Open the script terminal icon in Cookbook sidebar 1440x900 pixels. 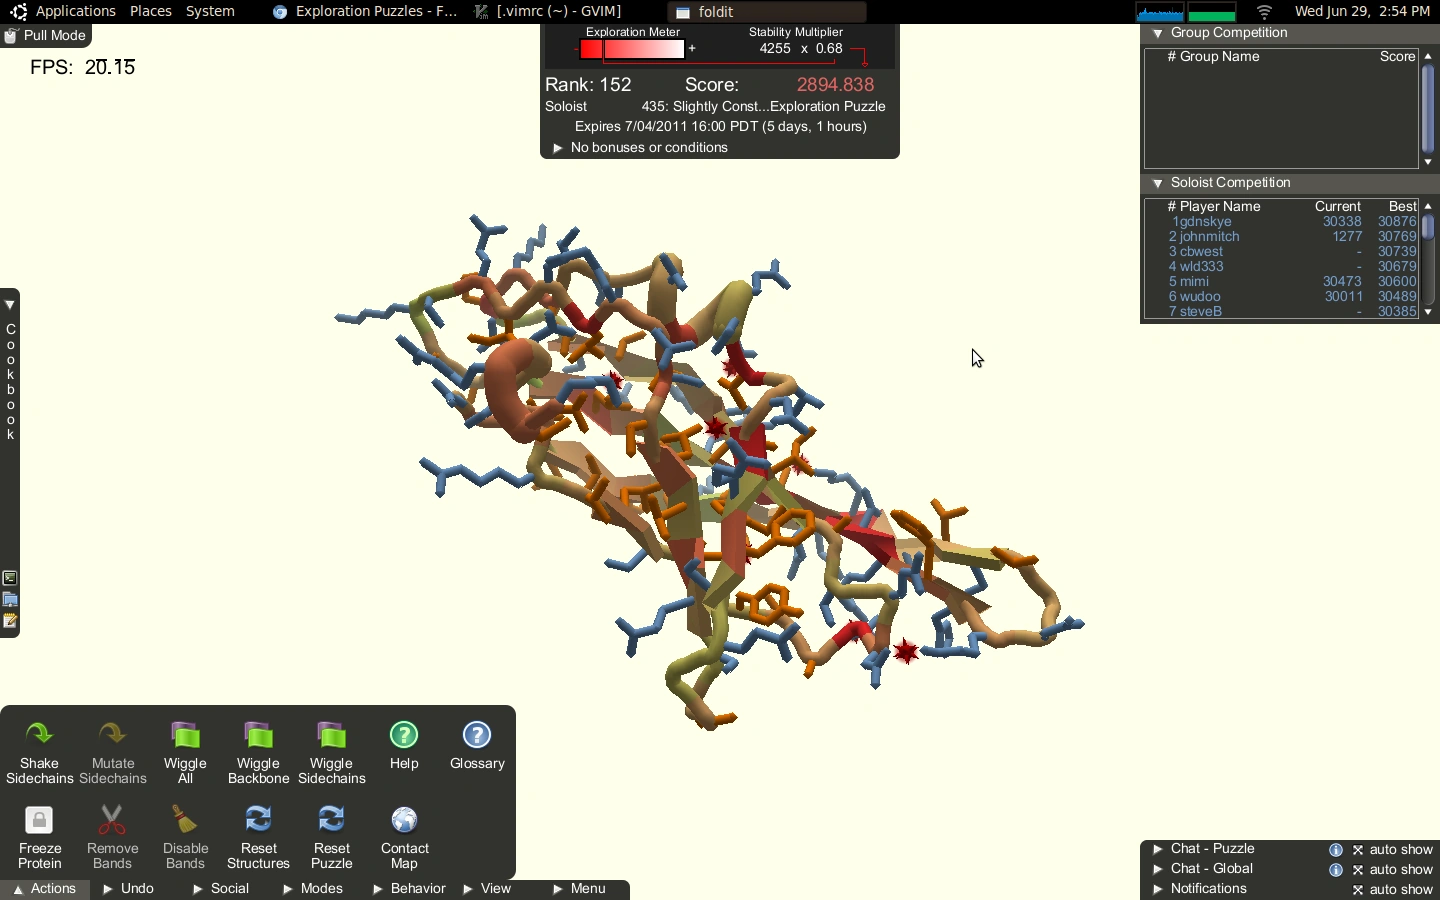click(10, 579)
